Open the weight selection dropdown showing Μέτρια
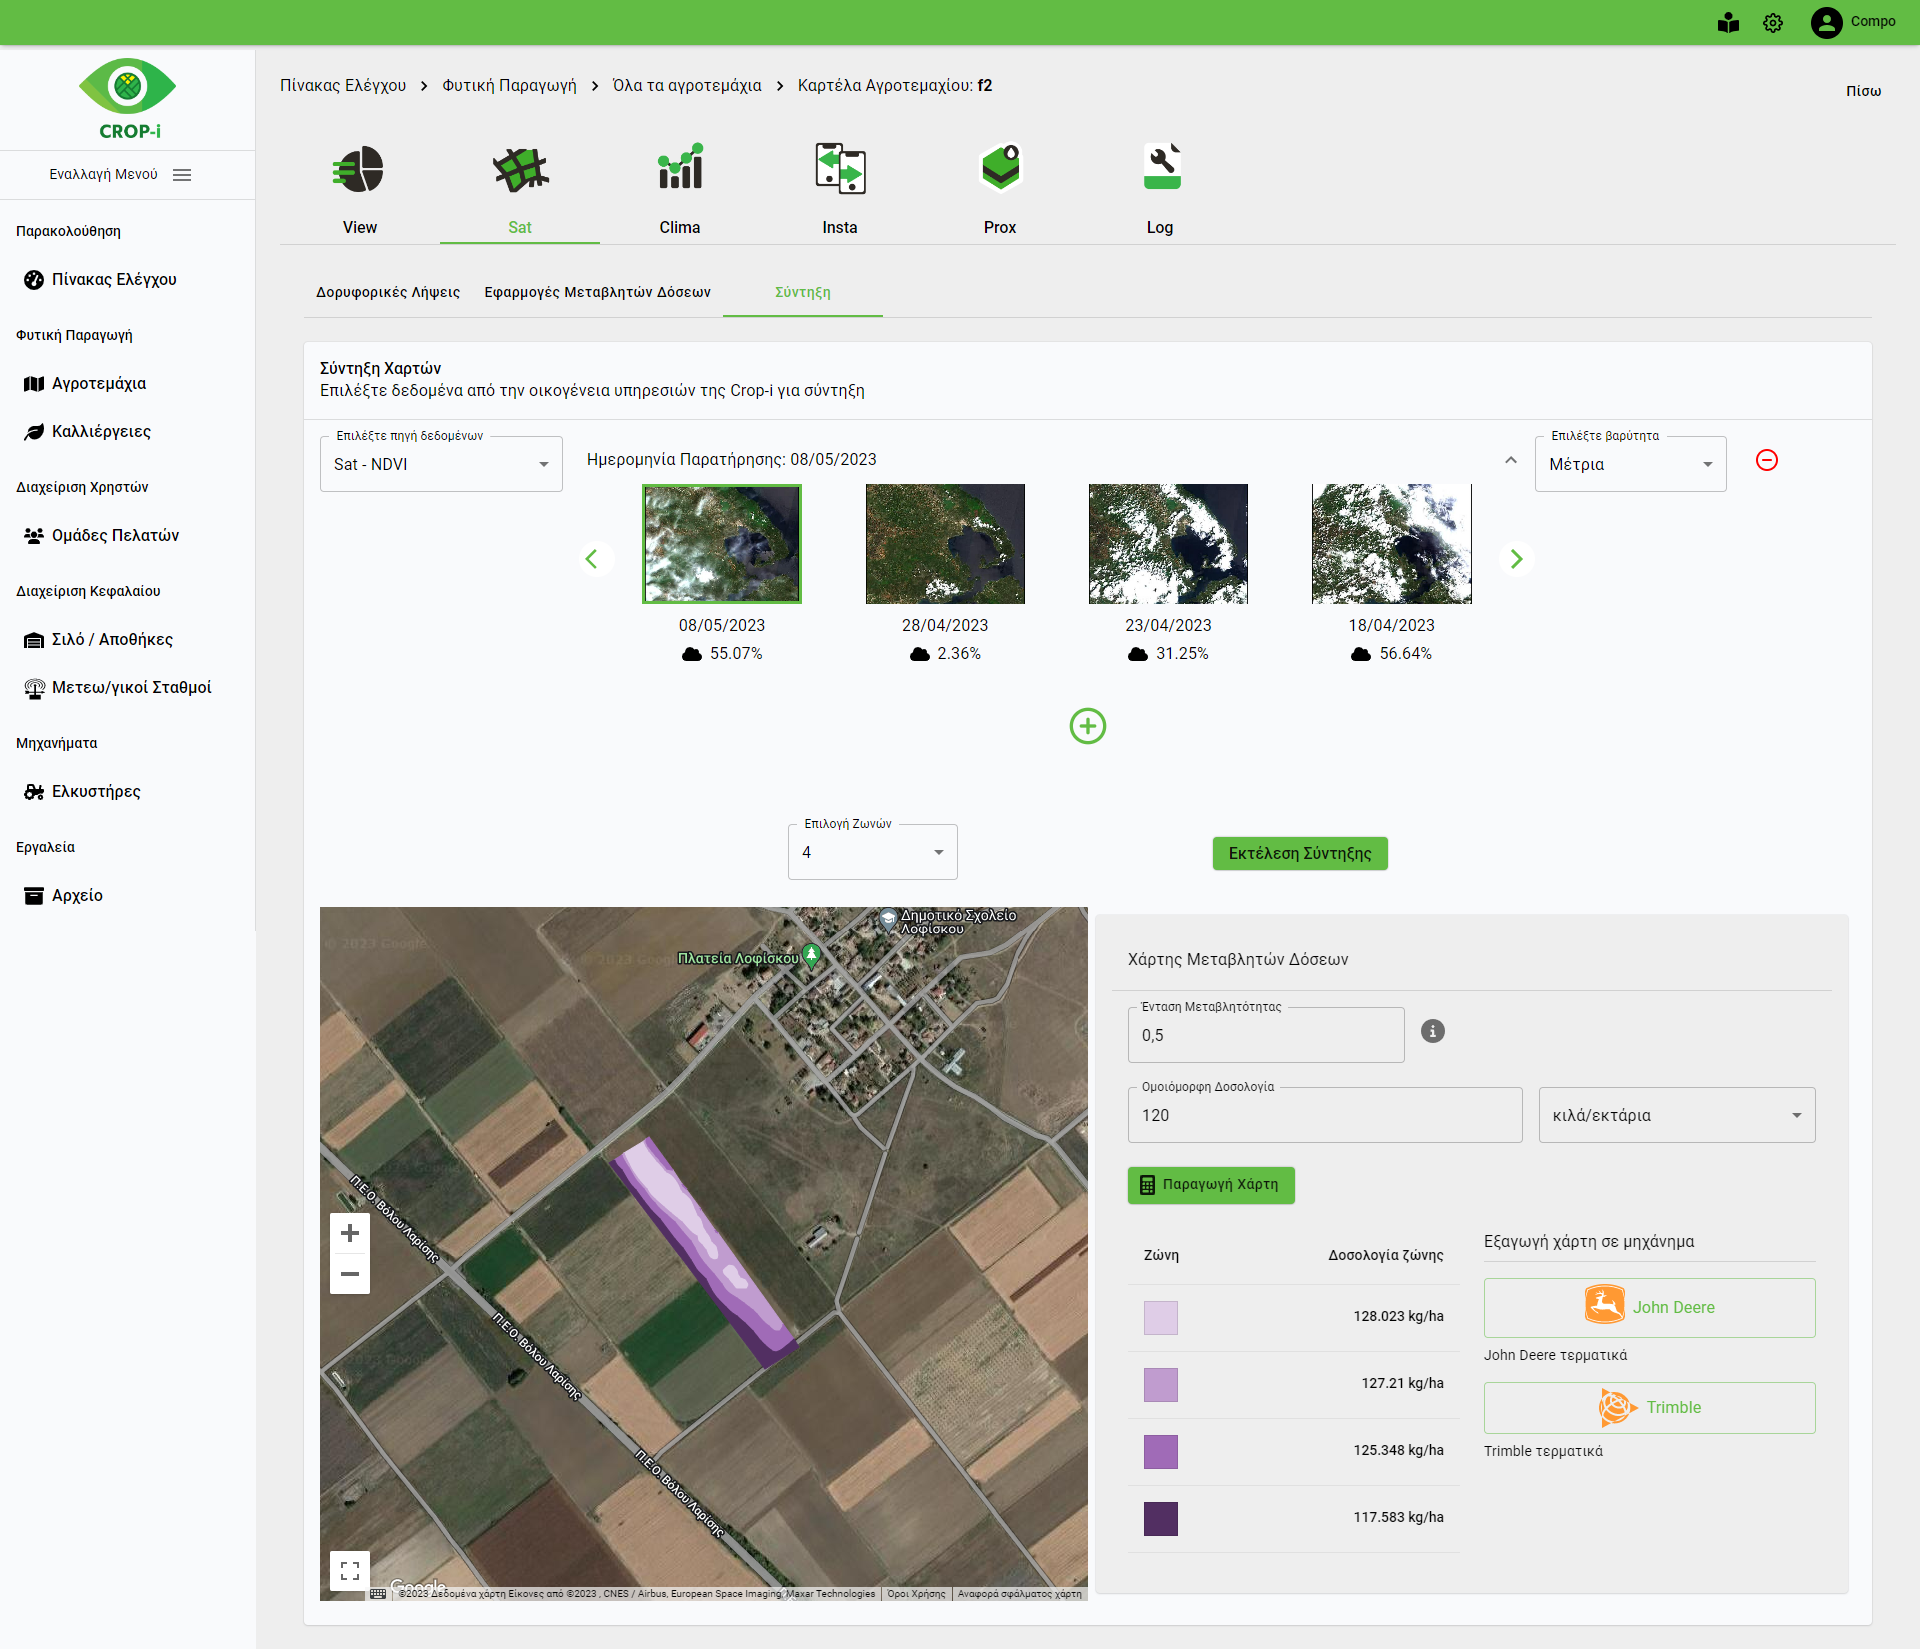The image size is (1920, 1649). click(x=1630, y=464)
